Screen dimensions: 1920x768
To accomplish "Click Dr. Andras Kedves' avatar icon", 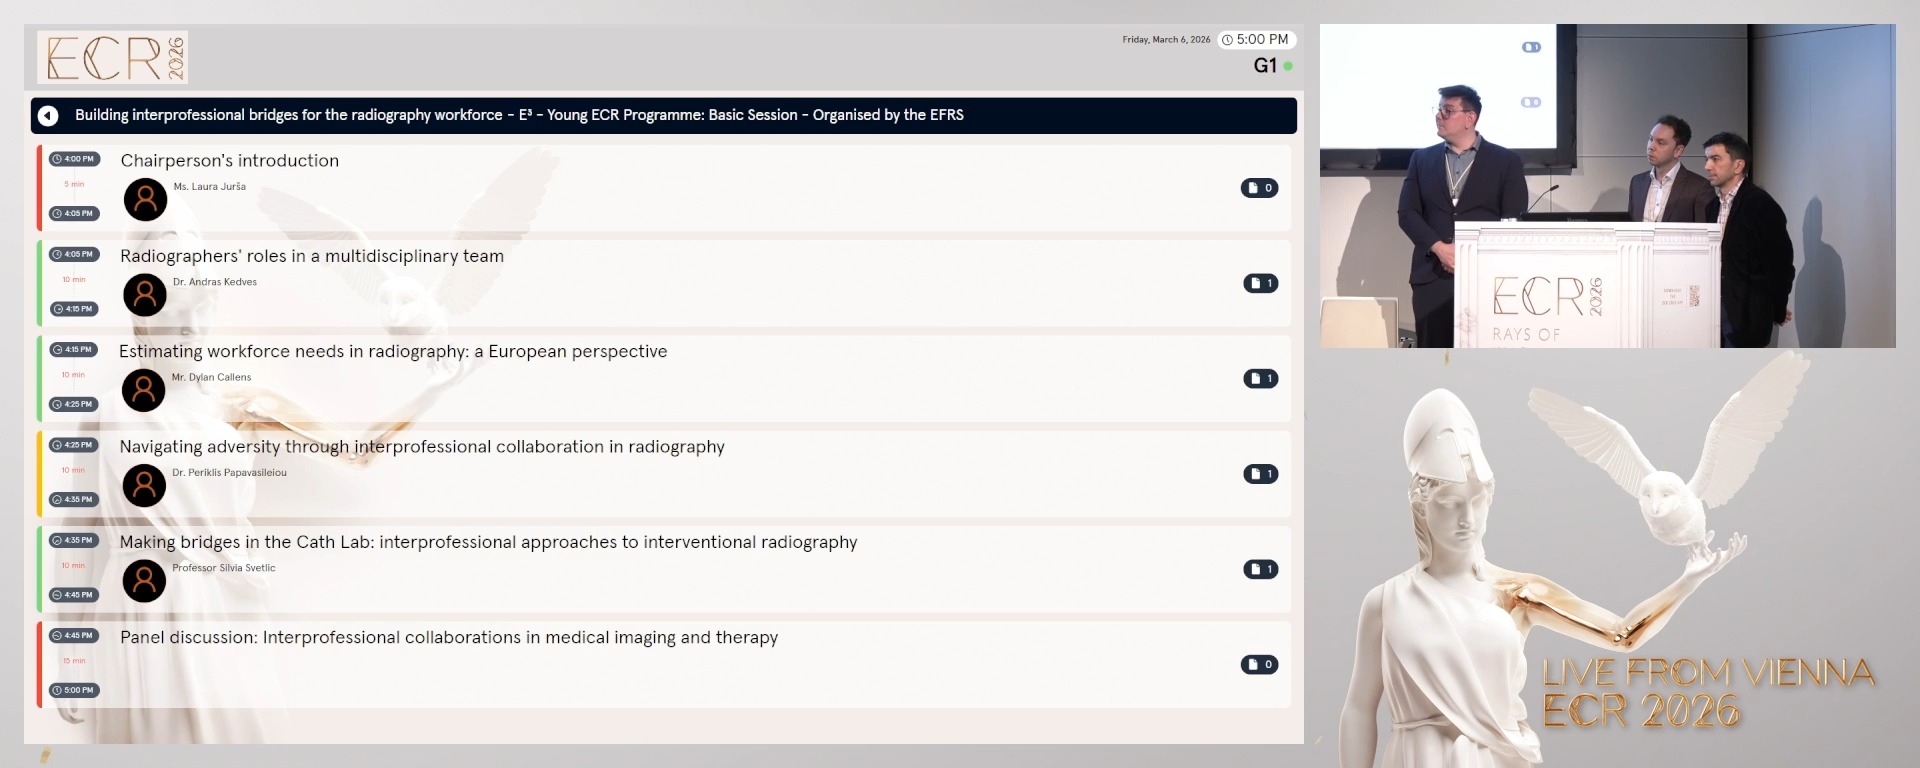I will (x=145, y=295).
